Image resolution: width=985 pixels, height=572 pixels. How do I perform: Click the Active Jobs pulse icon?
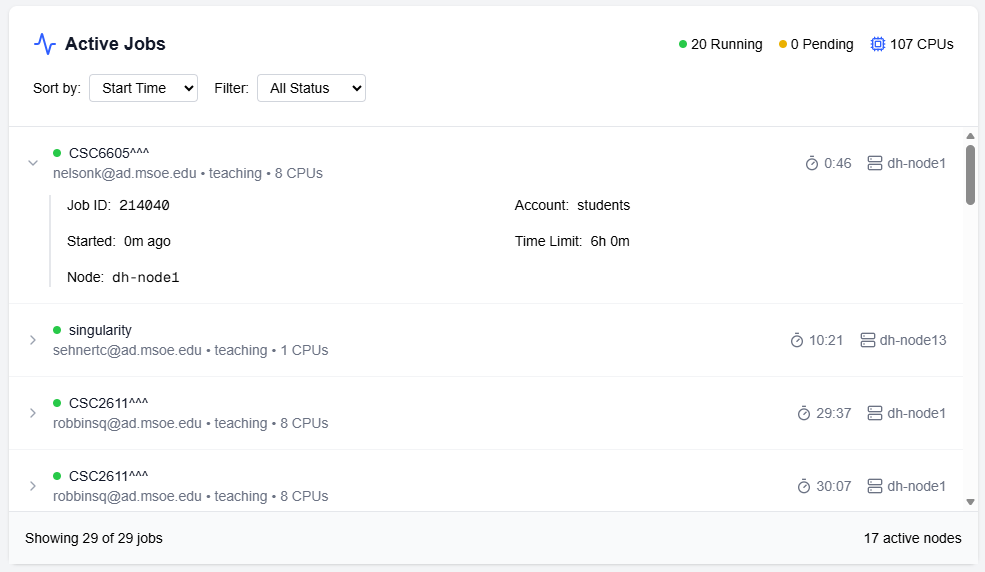click(45, 44)
